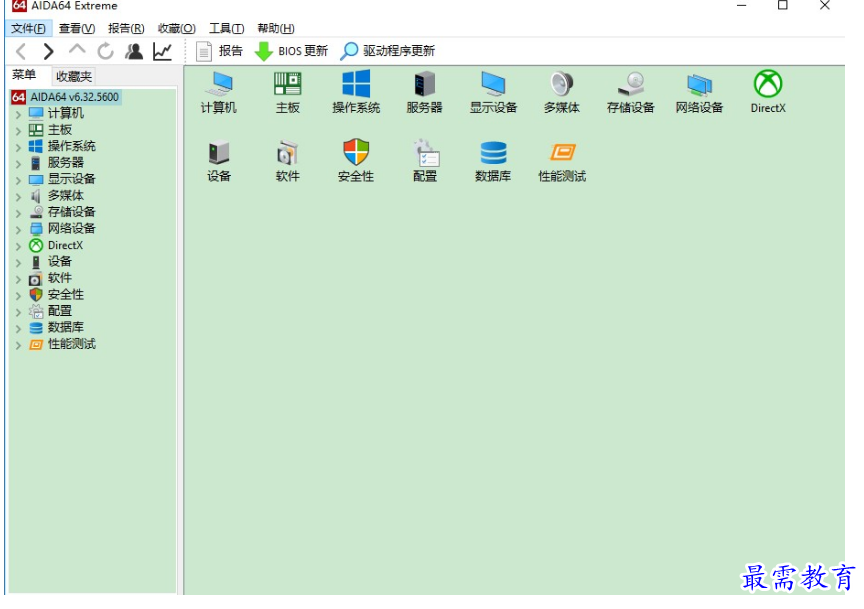Screen dimensions: 864x609
Task: Select 数据库 in the left tree
Action: [x=66, y=327]
